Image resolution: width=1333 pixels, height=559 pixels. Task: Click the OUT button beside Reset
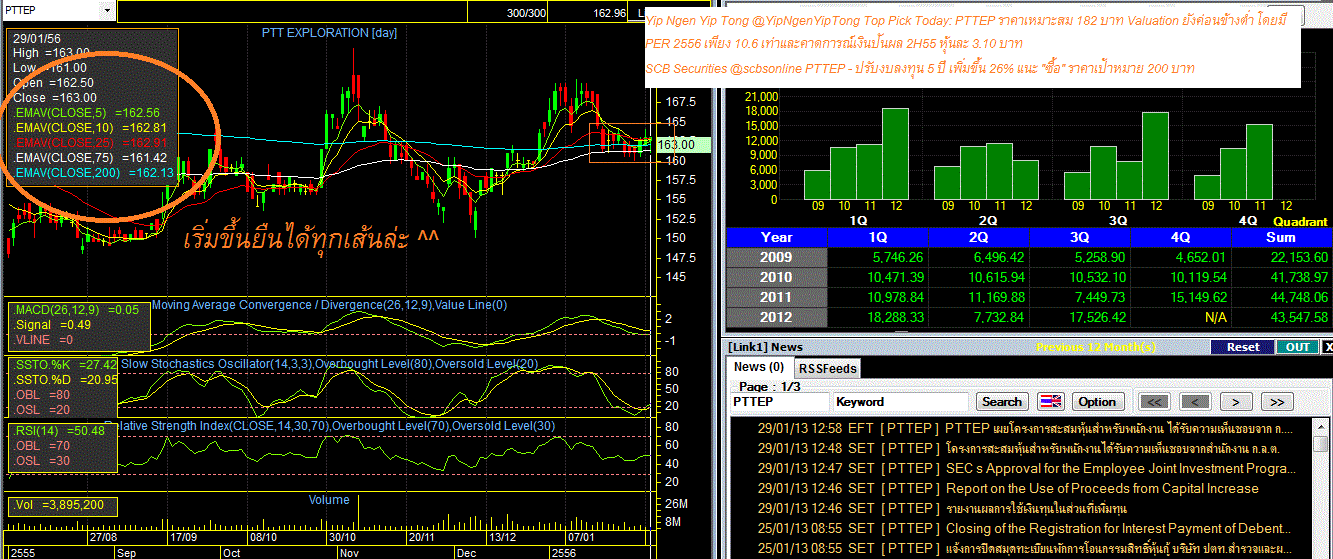click(1297, 347)
